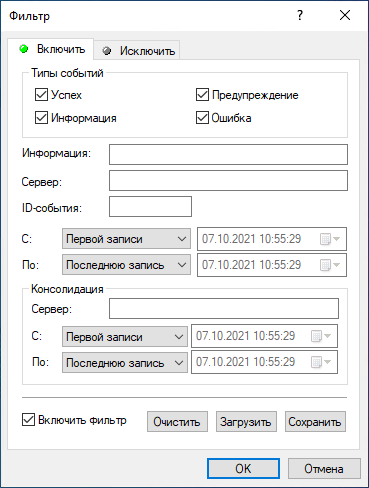
Task: Open the С: Первой записи dropdown above ID-события dates
Action: pos(126,239)
